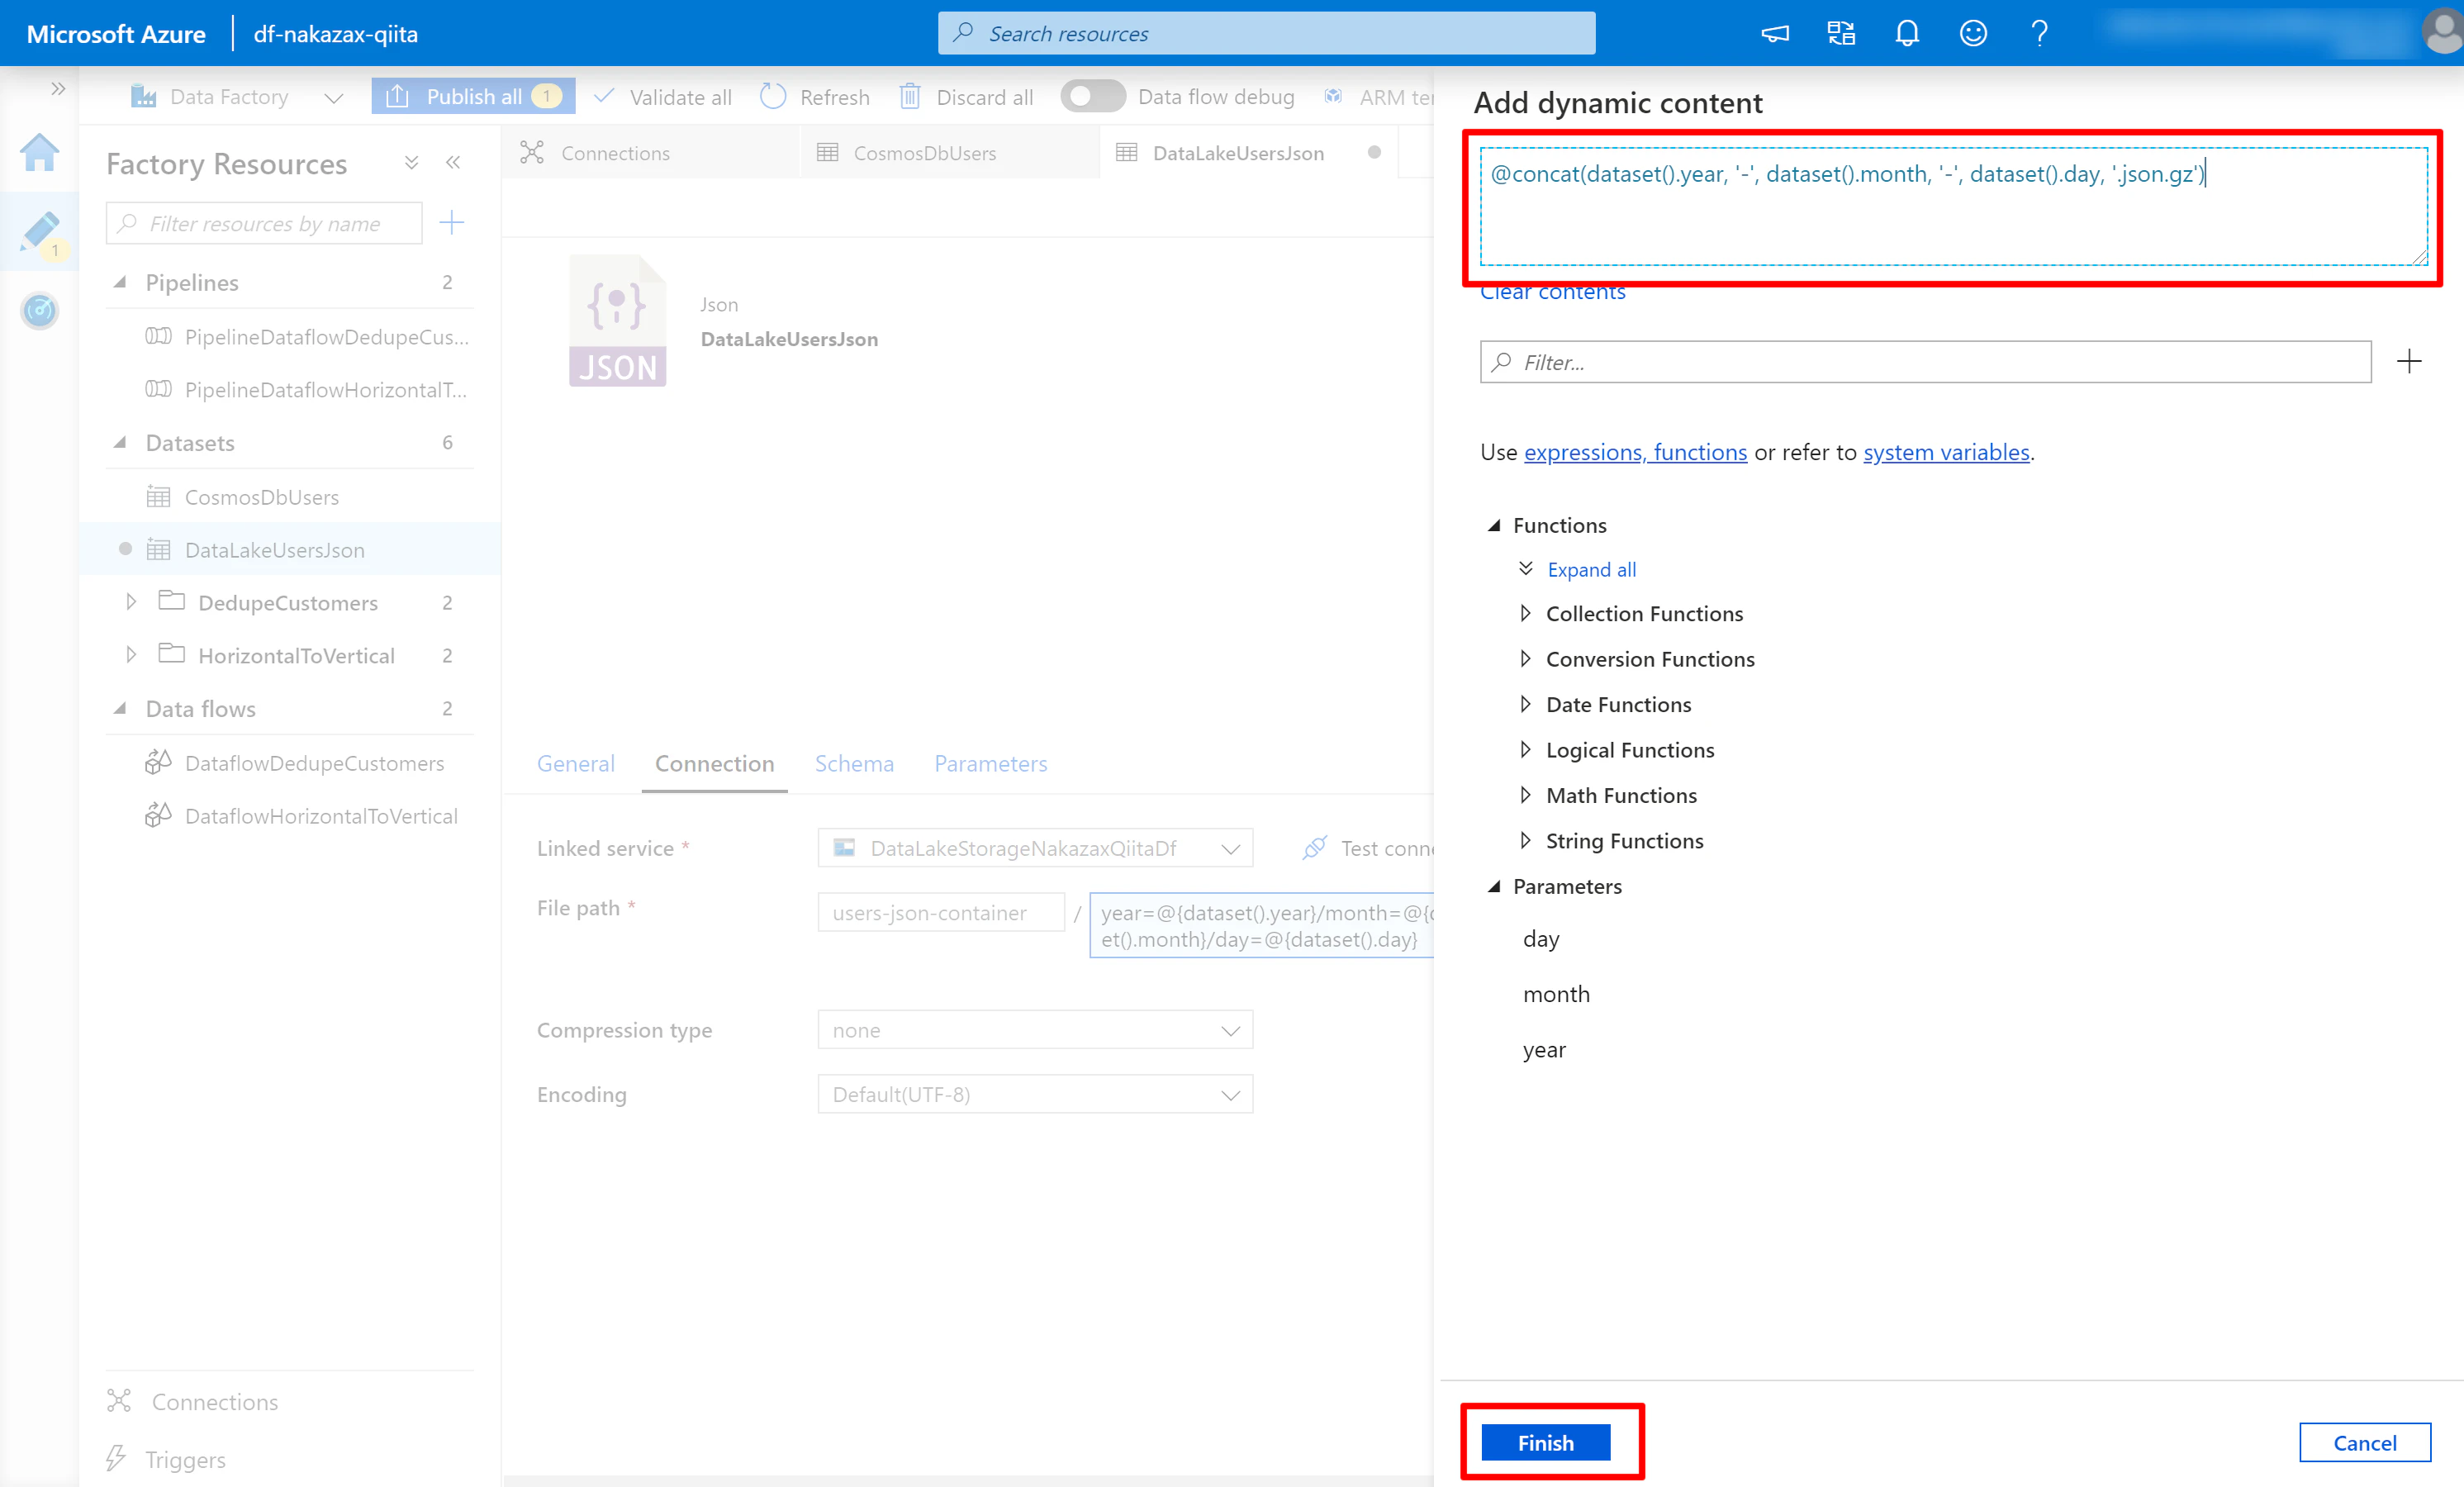Click Expand all under Functions

coord(1591,569)
